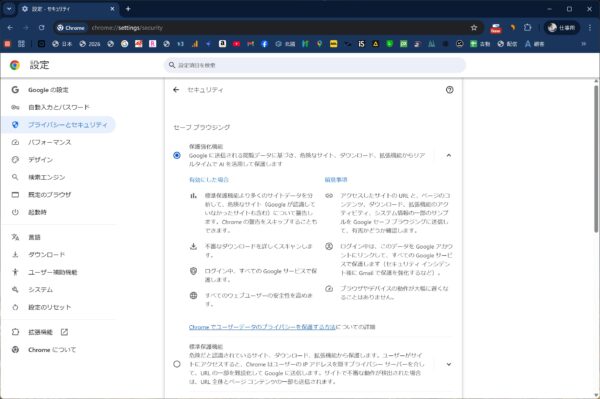The width and height of the screenshot is (600, 399).
Task: Reload the page with the refresh icon
Action: 41,28
